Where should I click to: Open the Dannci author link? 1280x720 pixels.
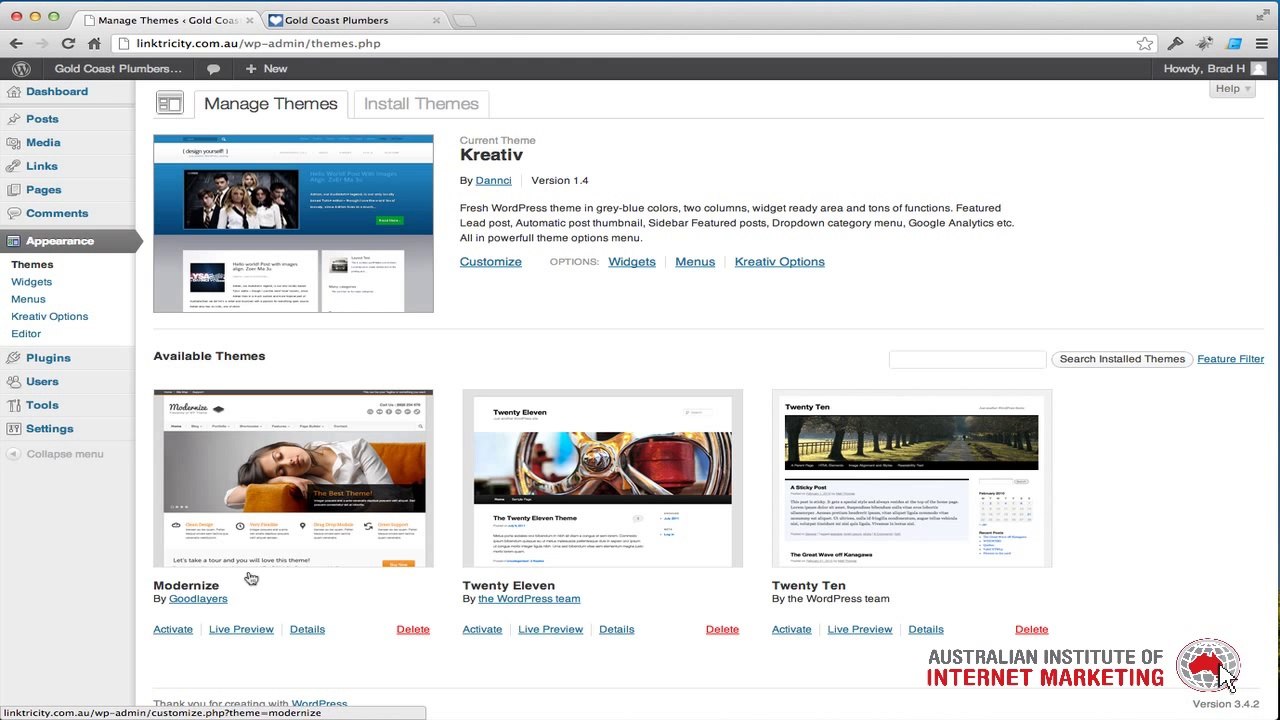[494, 181]
